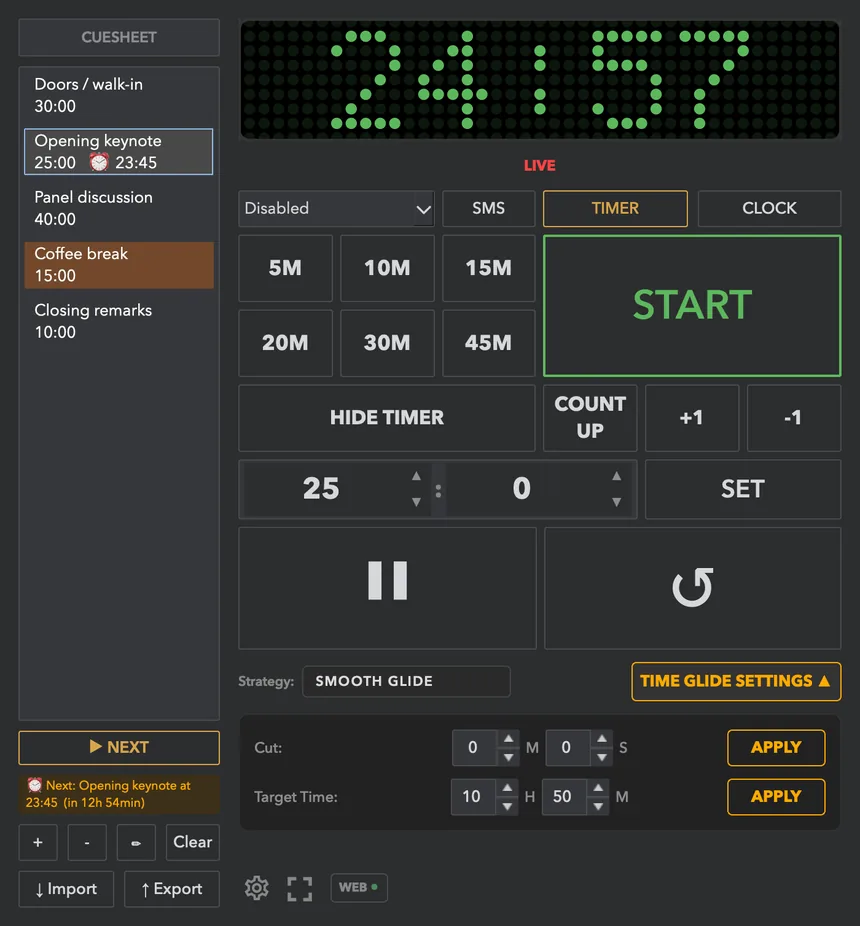Click HIDE TIMER
860x926 pixels.
(x=387, y=418)
